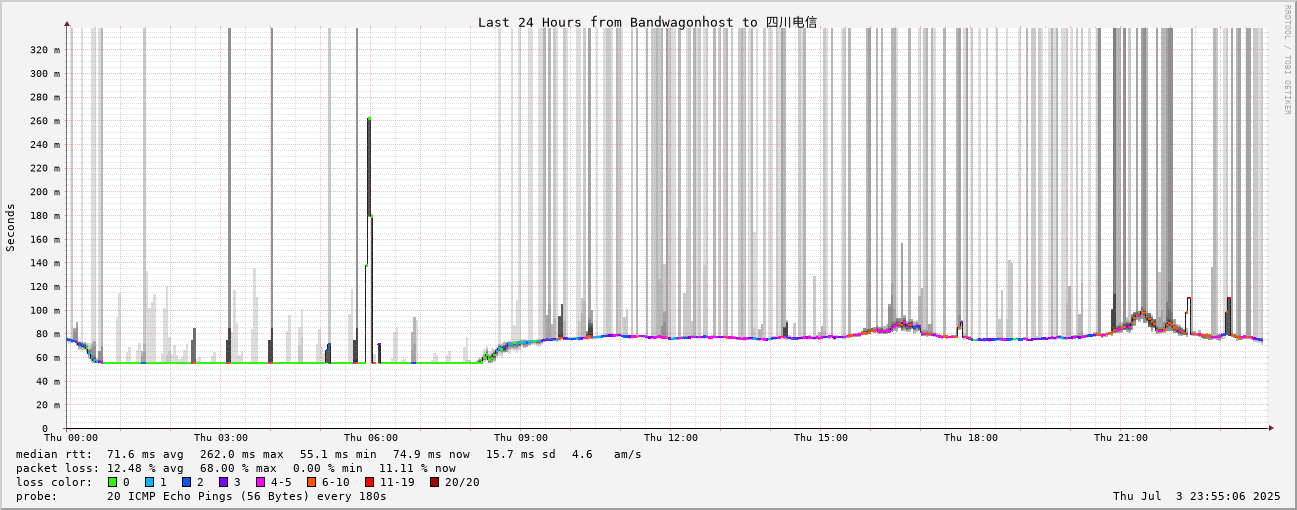This screenshot has height=510, width=1297.
Task: Click the '200 m' y-axis tick label
Action: coord(44,192)
